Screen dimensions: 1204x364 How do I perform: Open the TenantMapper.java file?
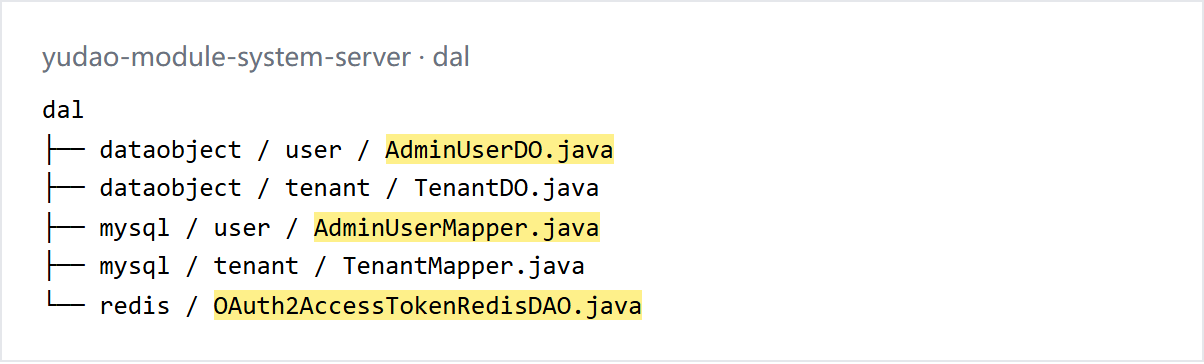[463, 266]
